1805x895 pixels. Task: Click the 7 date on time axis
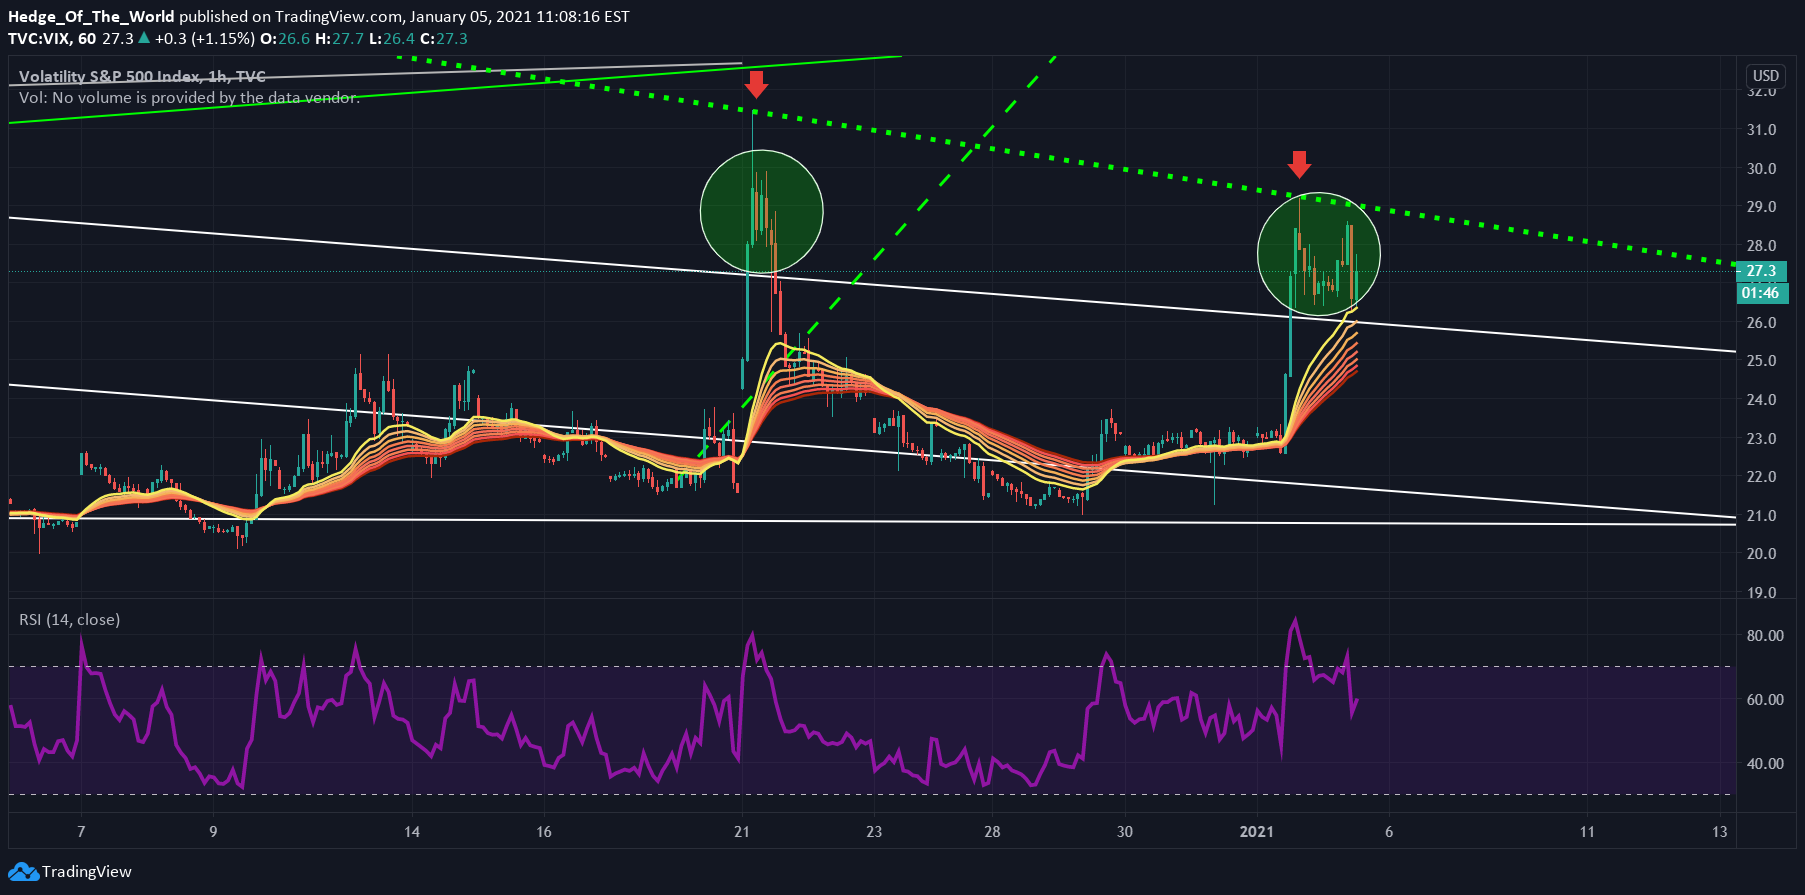pos(81,832)
